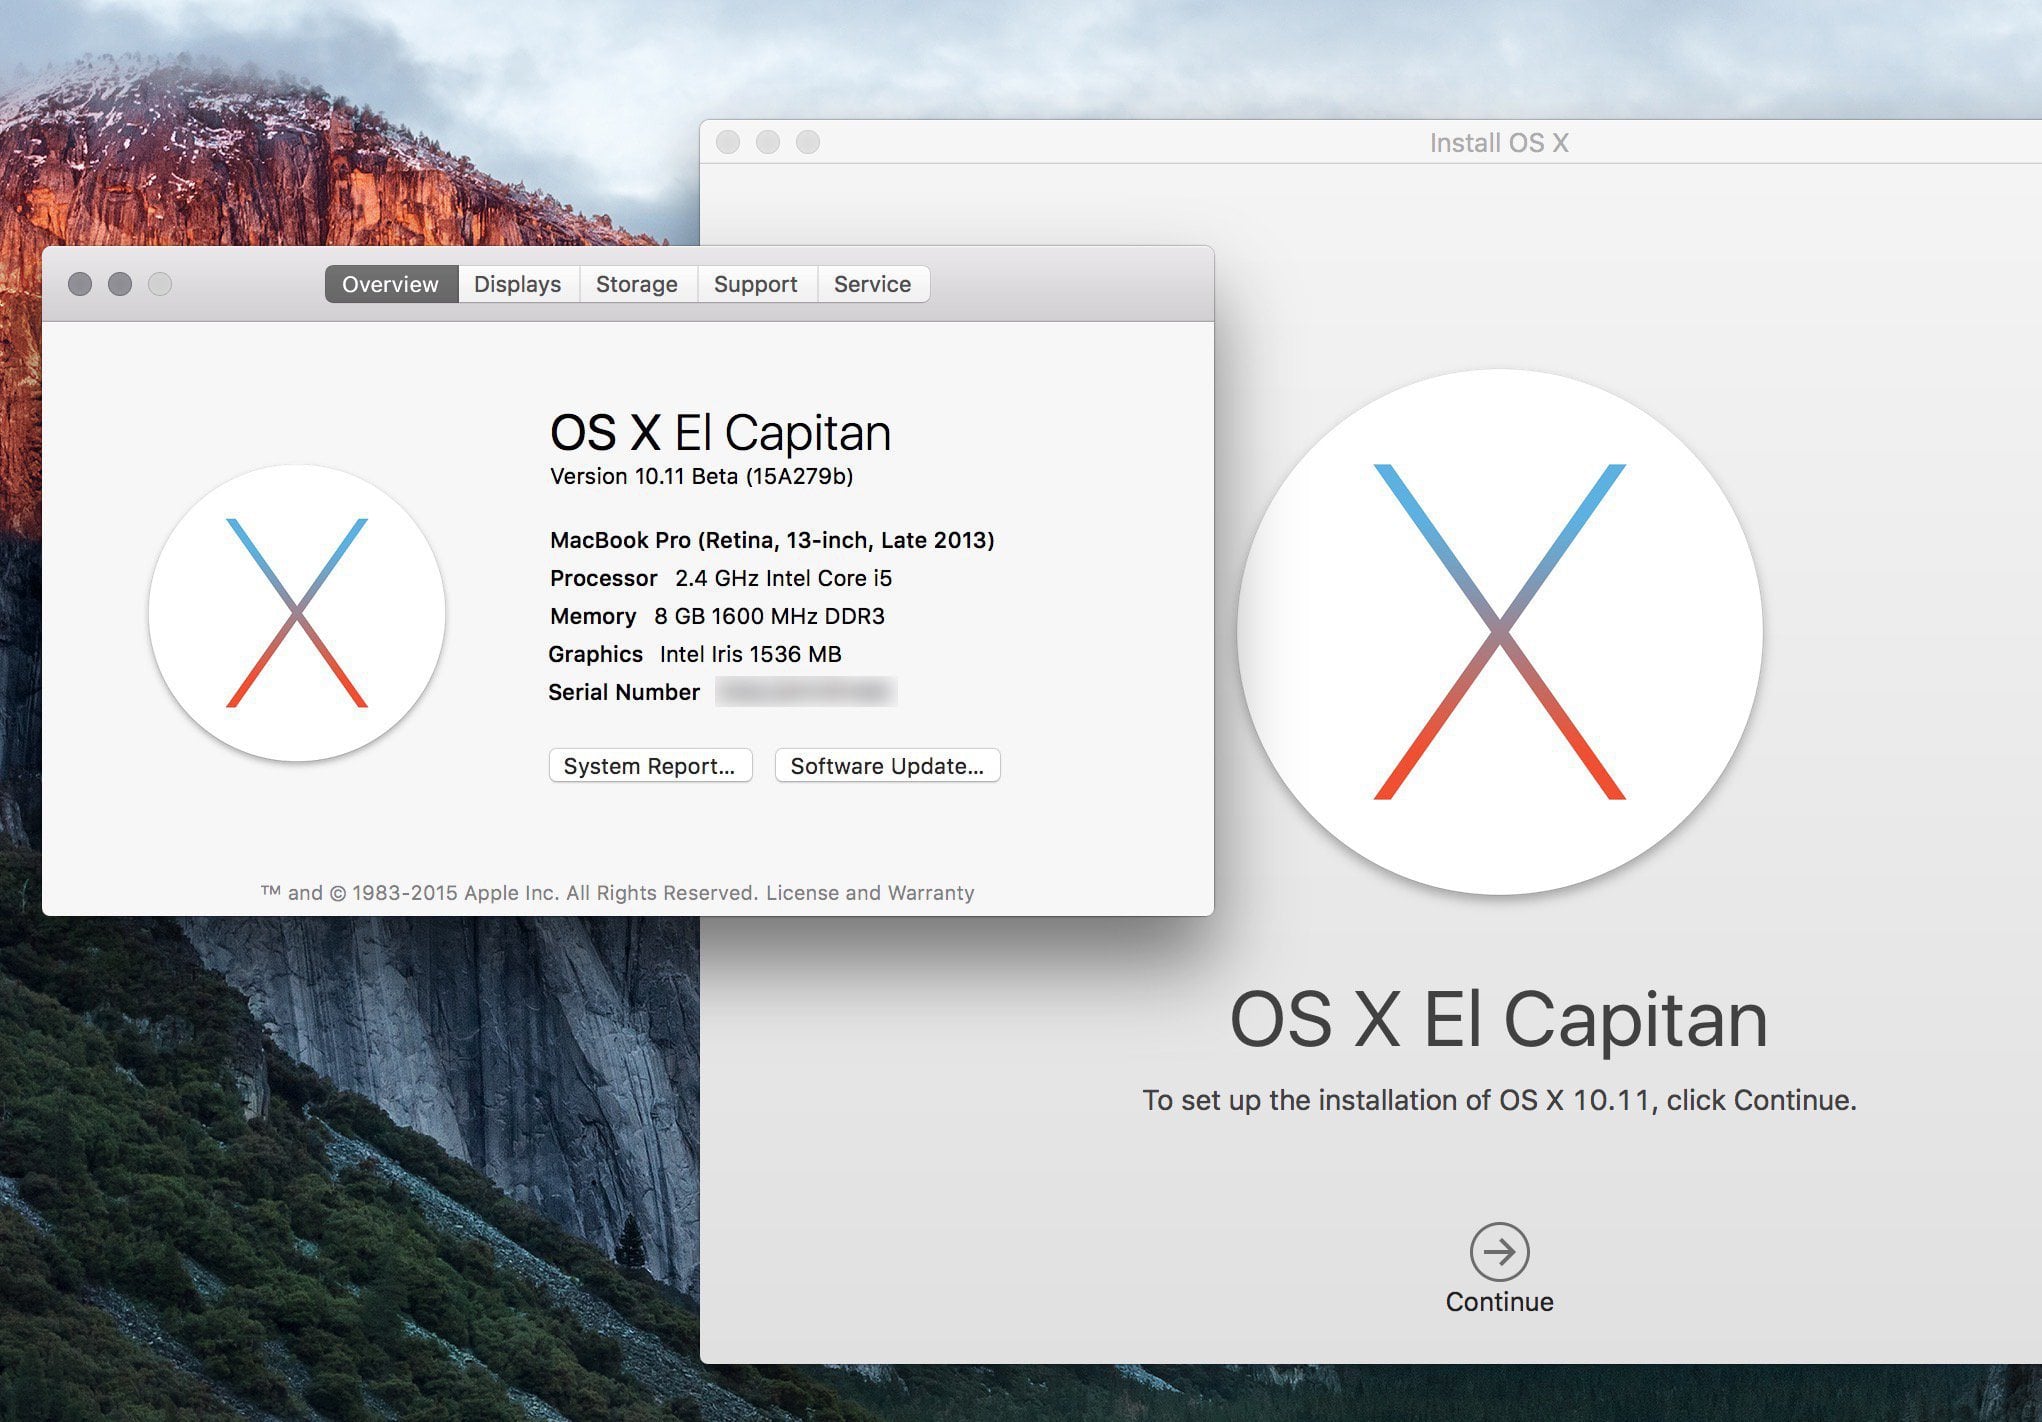The height and width of the screenshot is (1422, 2042).
Task: Click the blurred serial number value
Action: pyautogui.click(x=806, y=692)
